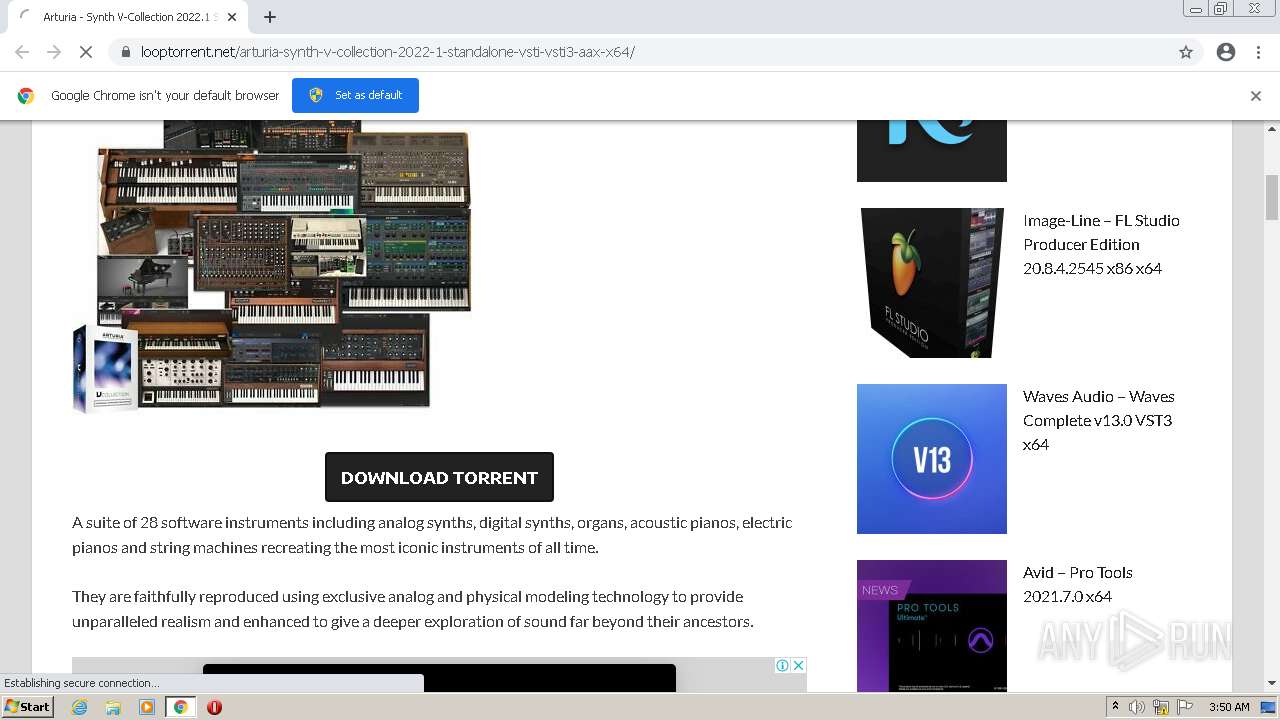Click the 3:50 AM taskbar clock
This screenshot has height=720, width=1280.
[1229, 707]
